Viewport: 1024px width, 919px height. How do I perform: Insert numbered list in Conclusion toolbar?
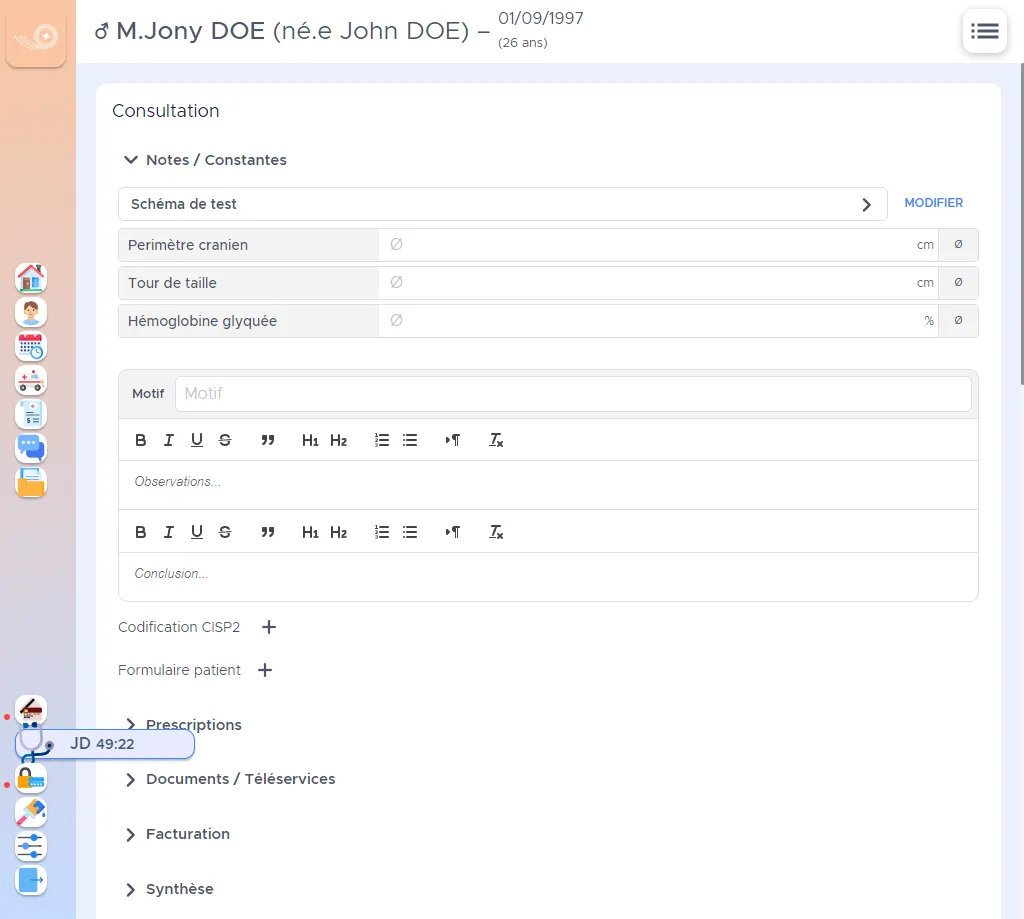[x=382, y=532]
